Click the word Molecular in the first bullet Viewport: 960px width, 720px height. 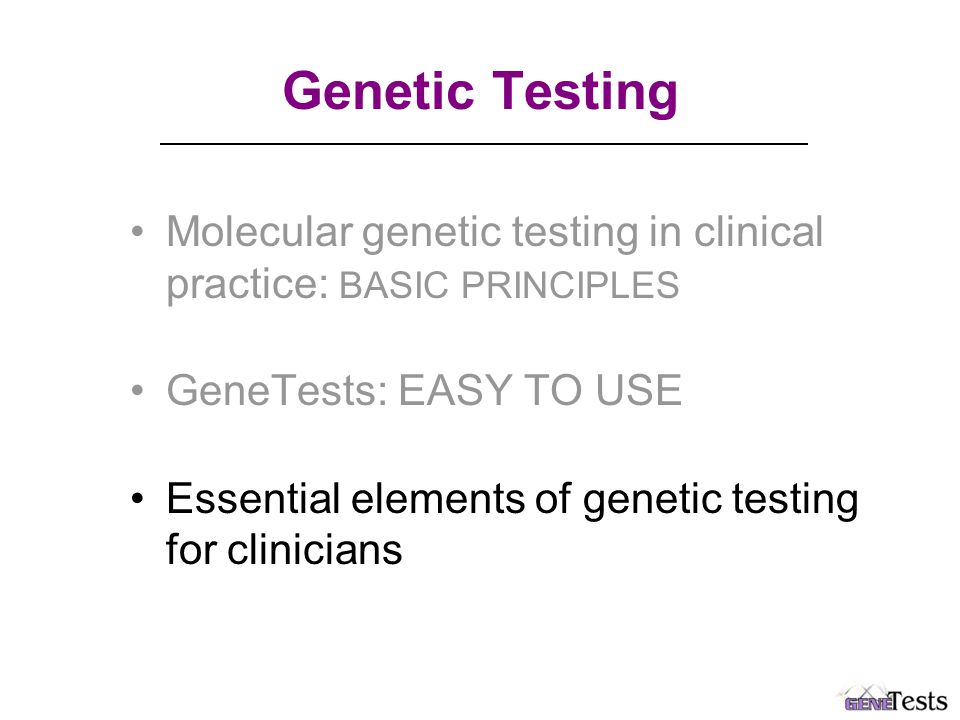[x=260, y=231]
